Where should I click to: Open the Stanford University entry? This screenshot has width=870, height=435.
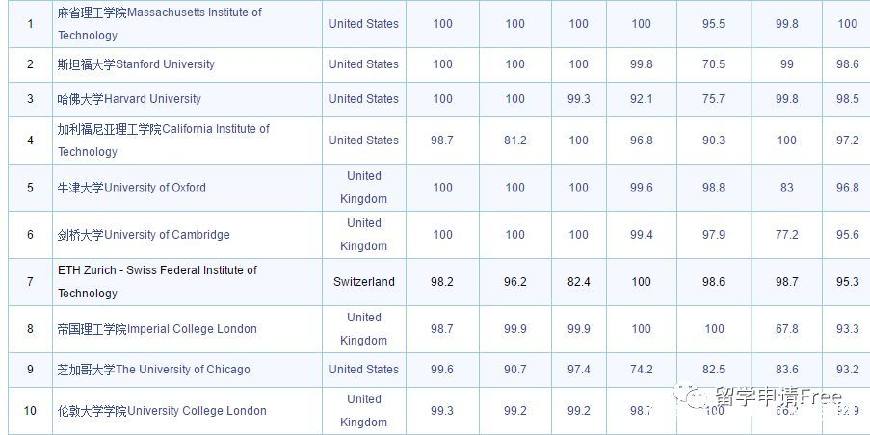136,64
